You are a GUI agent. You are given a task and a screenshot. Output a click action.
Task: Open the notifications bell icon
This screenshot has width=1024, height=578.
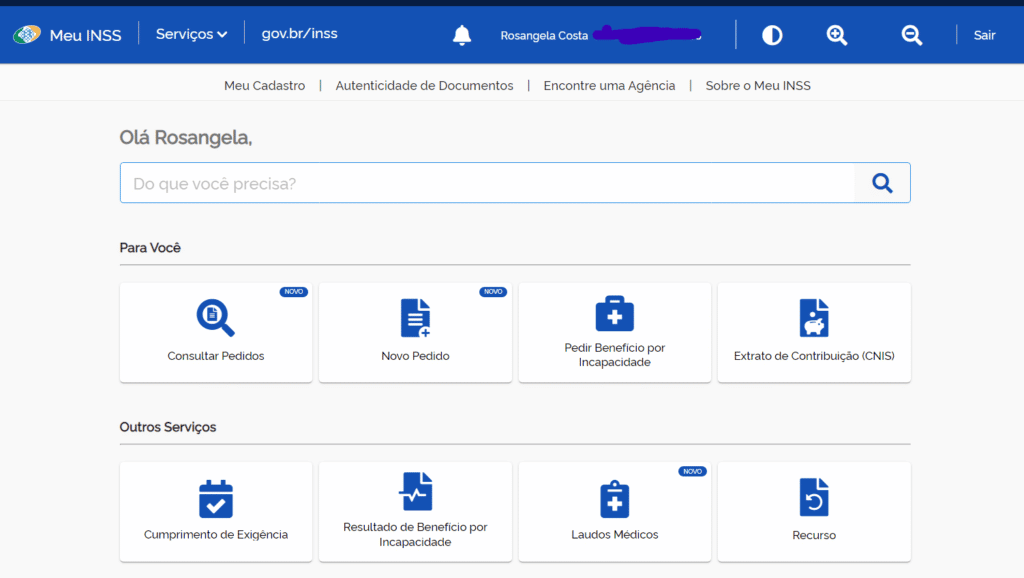[x=461, y=34]
